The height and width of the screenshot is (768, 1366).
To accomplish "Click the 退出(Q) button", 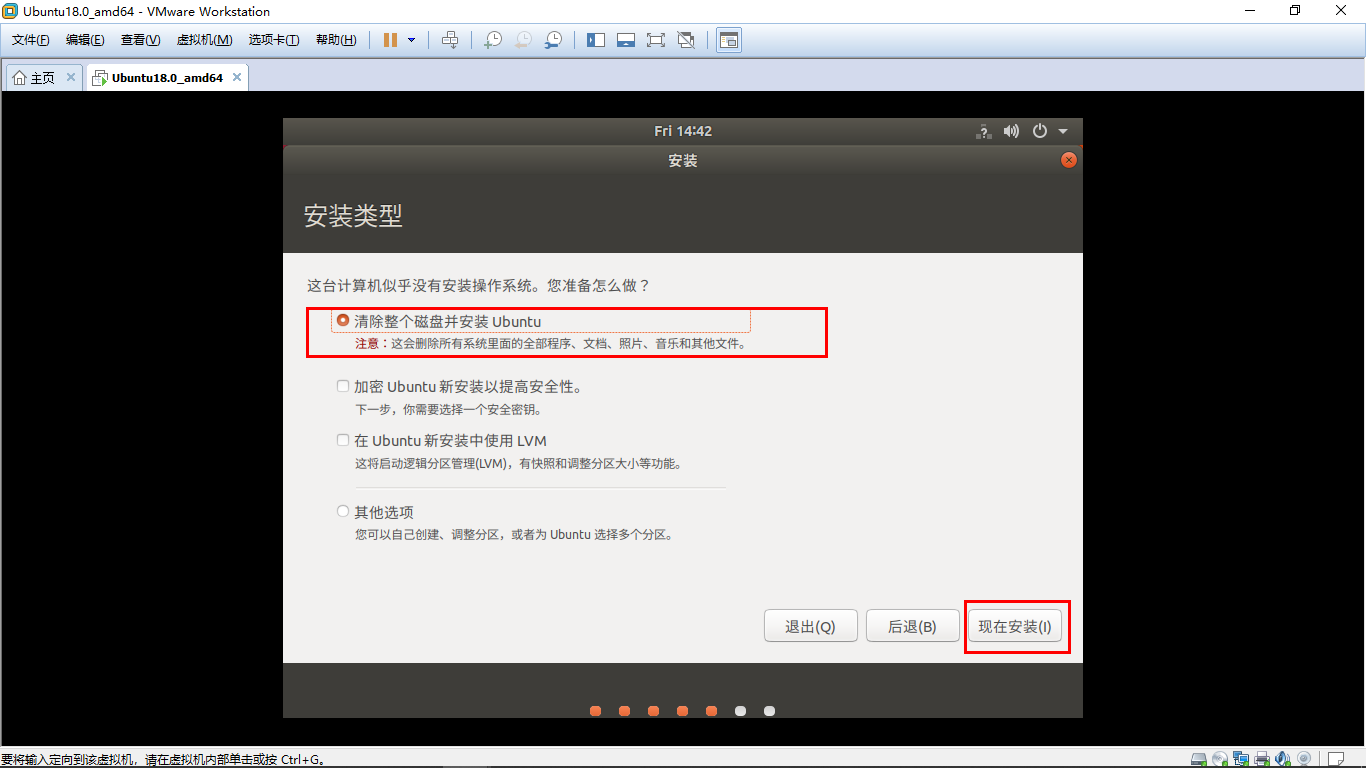I will 810,626.
